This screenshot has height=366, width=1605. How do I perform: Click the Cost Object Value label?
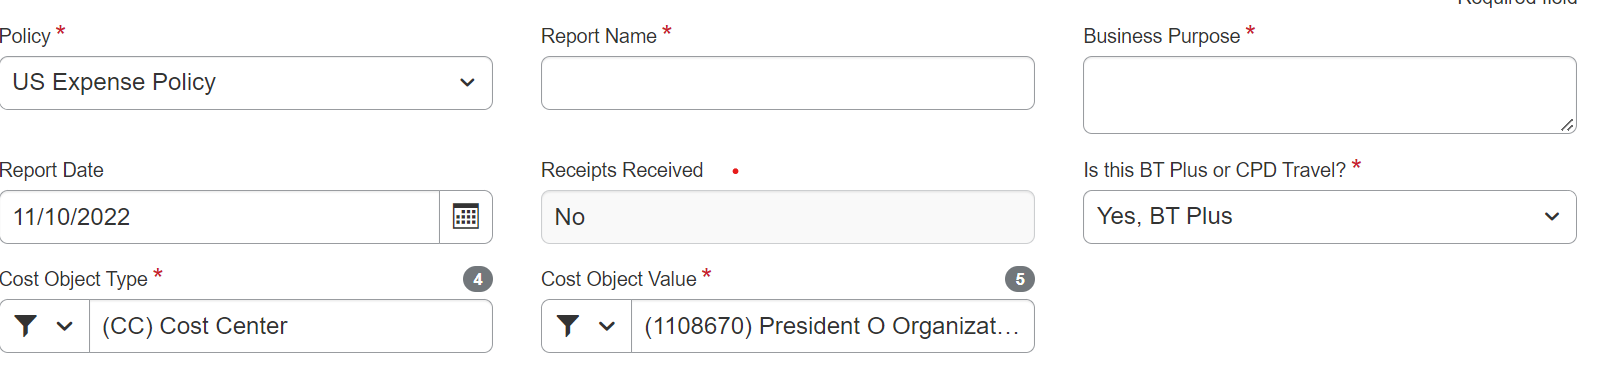619,279
